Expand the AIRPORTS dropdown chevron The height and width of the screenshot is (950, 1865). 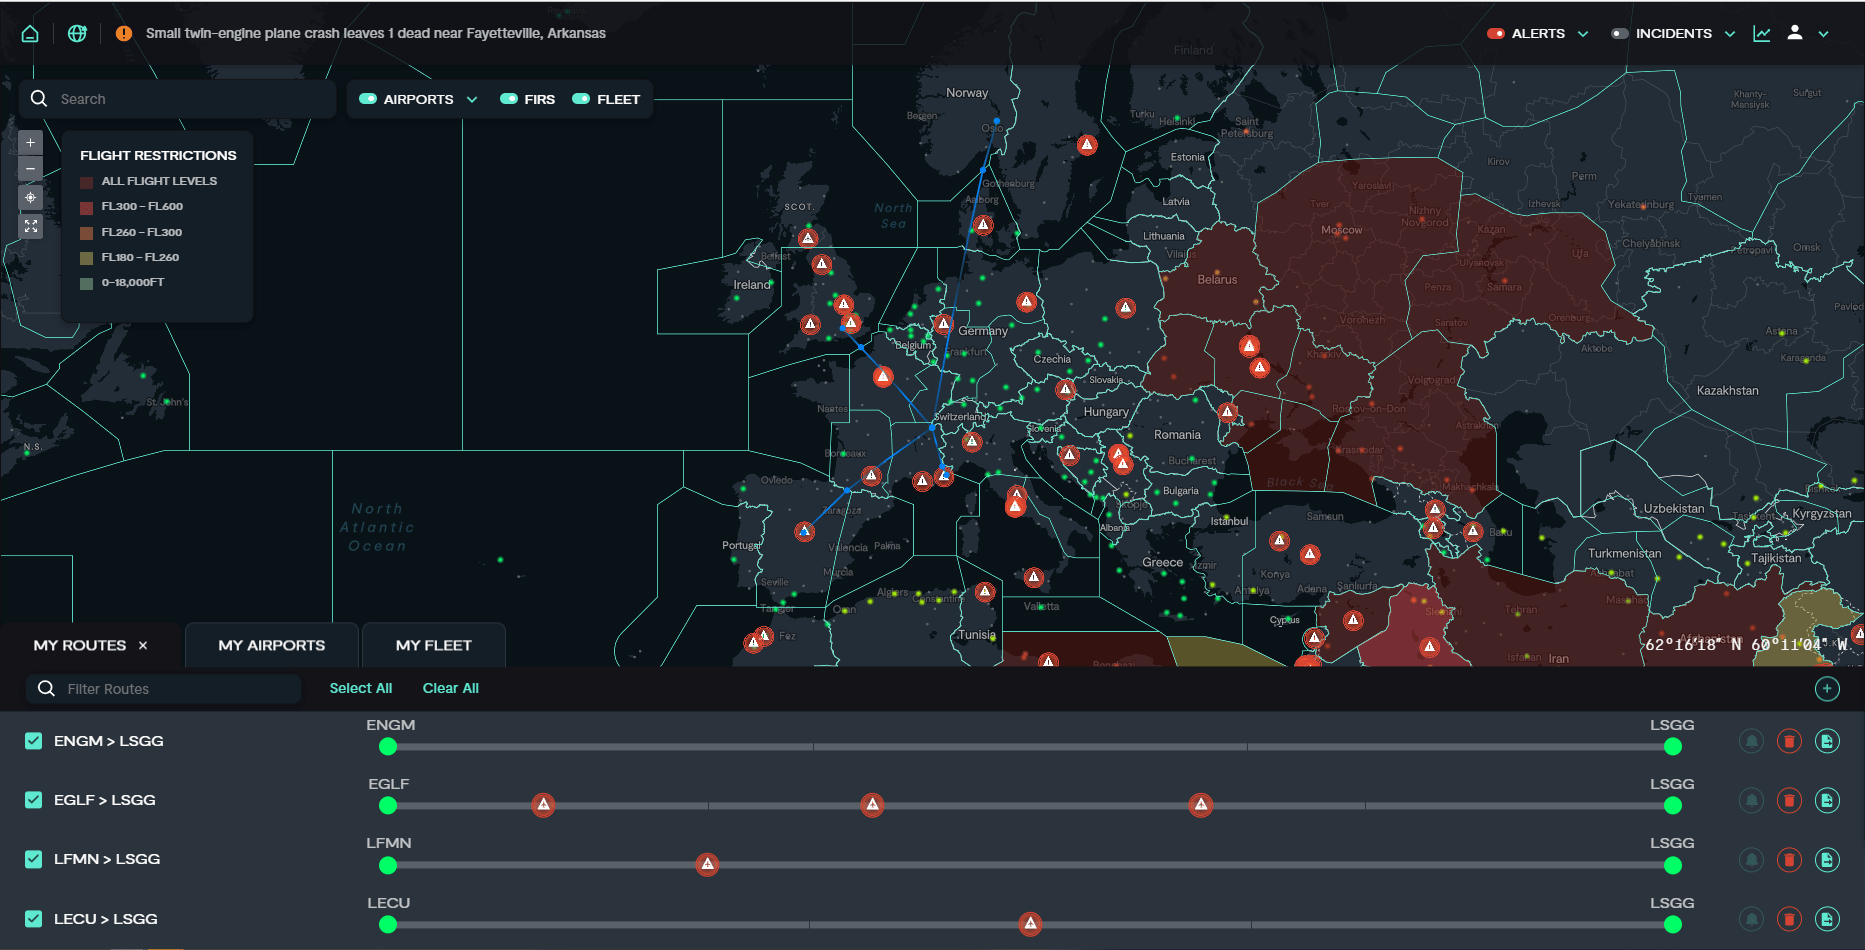coord(472,99)
